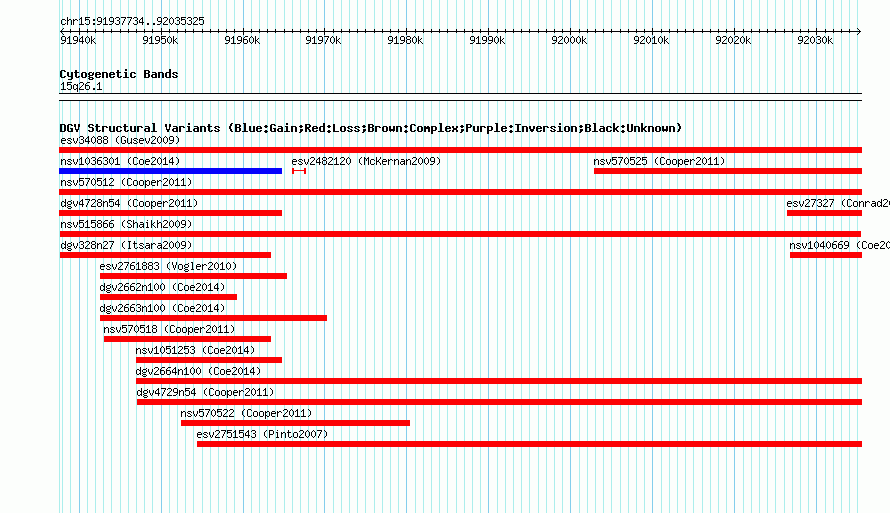Click the 15q26.1 band label
890x513 pixels.
tap(81, 86)
